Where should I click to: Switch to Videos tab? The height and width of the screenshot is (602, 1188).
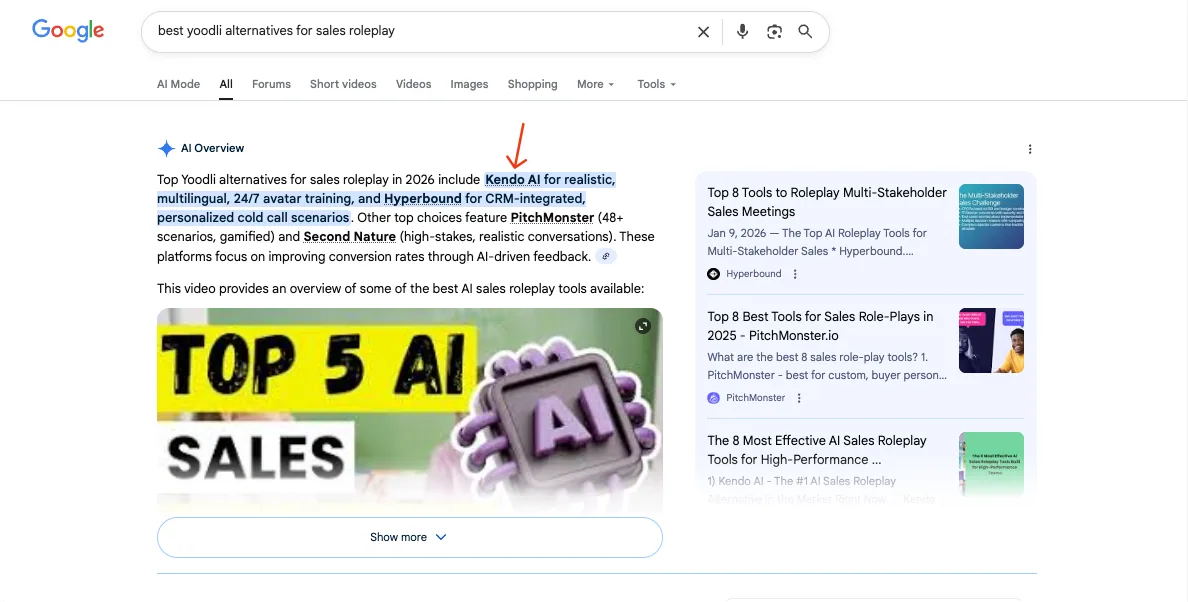click(x=413, y=84)
